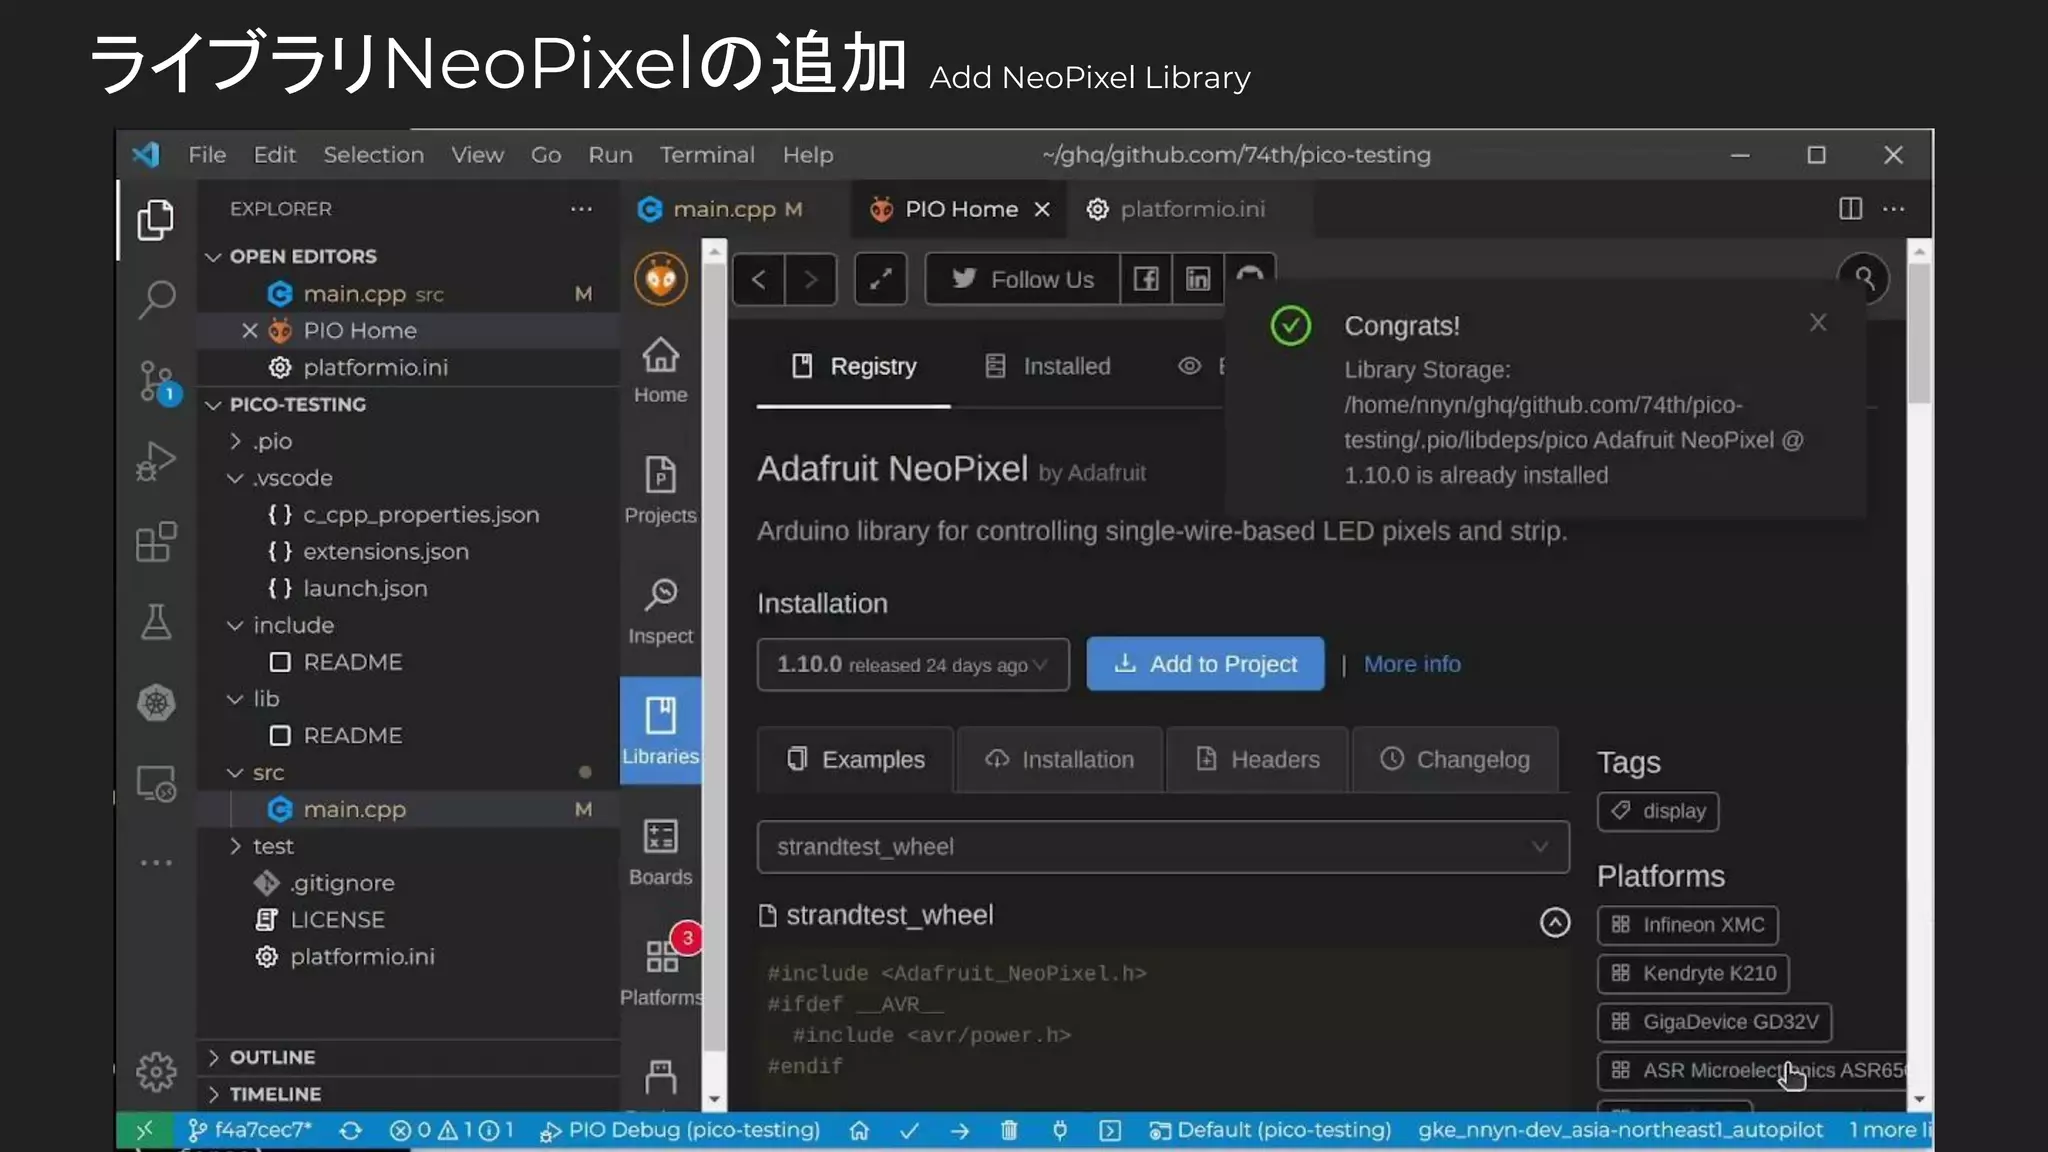The height and width of the screenshot is (1152, 2048).
Task: Click PlatformIO Build checkmark in status bar
Action: point(909,1130)
